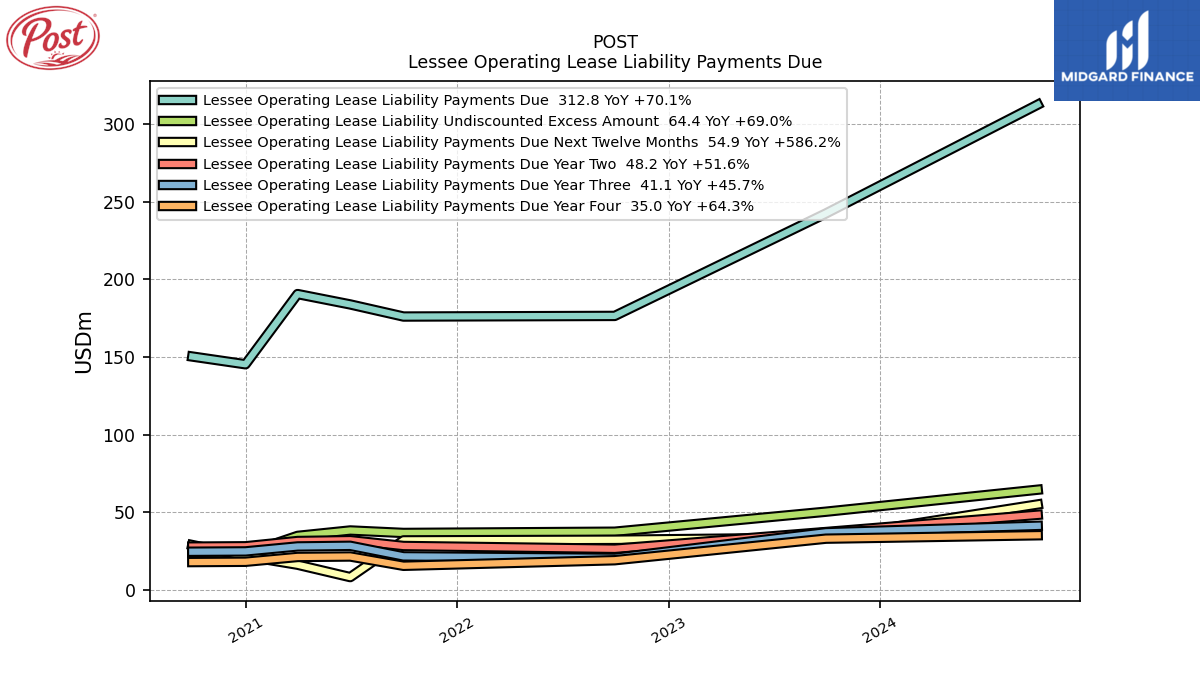Viewport: 1200px width, 675px height.
Task: Click the yellow Next Twelve Months swatch
Action: point(177,142)
